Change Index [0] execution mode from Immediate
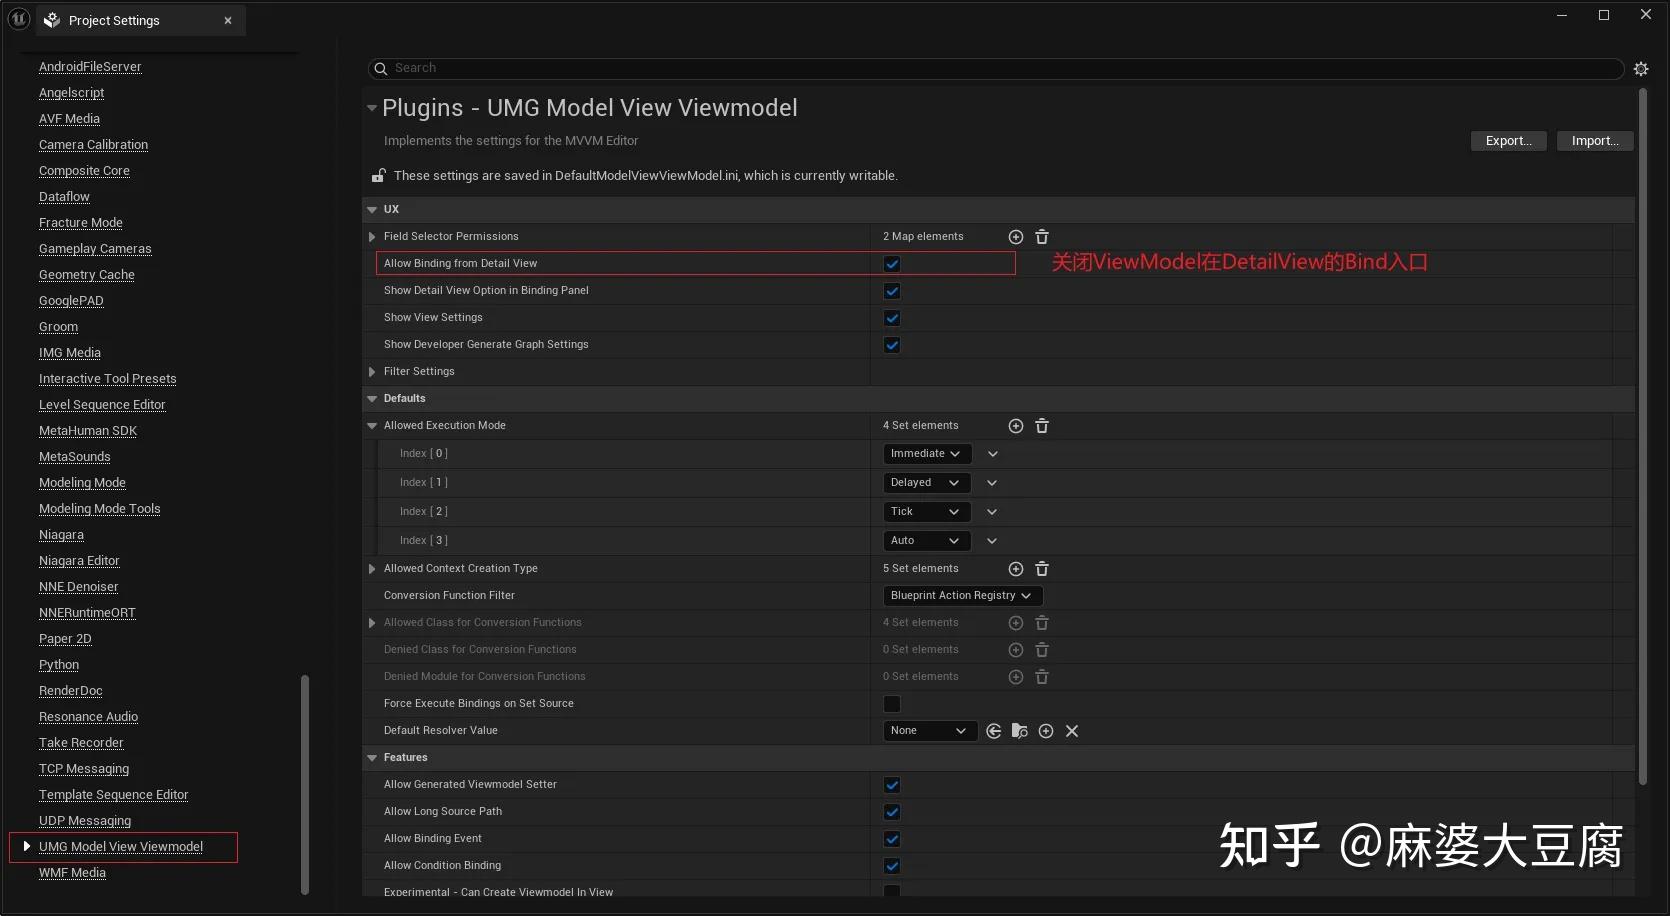The image size is (1670, 916). (925, 453)
